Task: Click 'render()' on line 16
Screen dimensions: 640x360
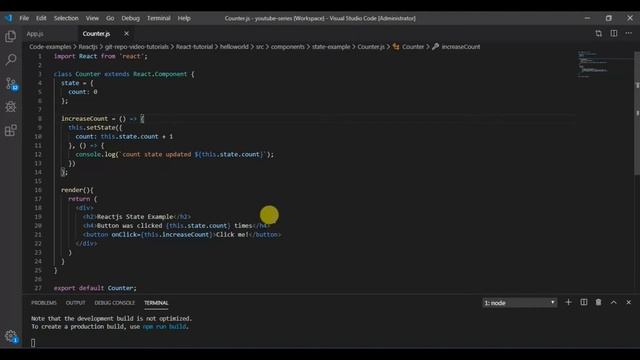Action: [x=76, y=190]
